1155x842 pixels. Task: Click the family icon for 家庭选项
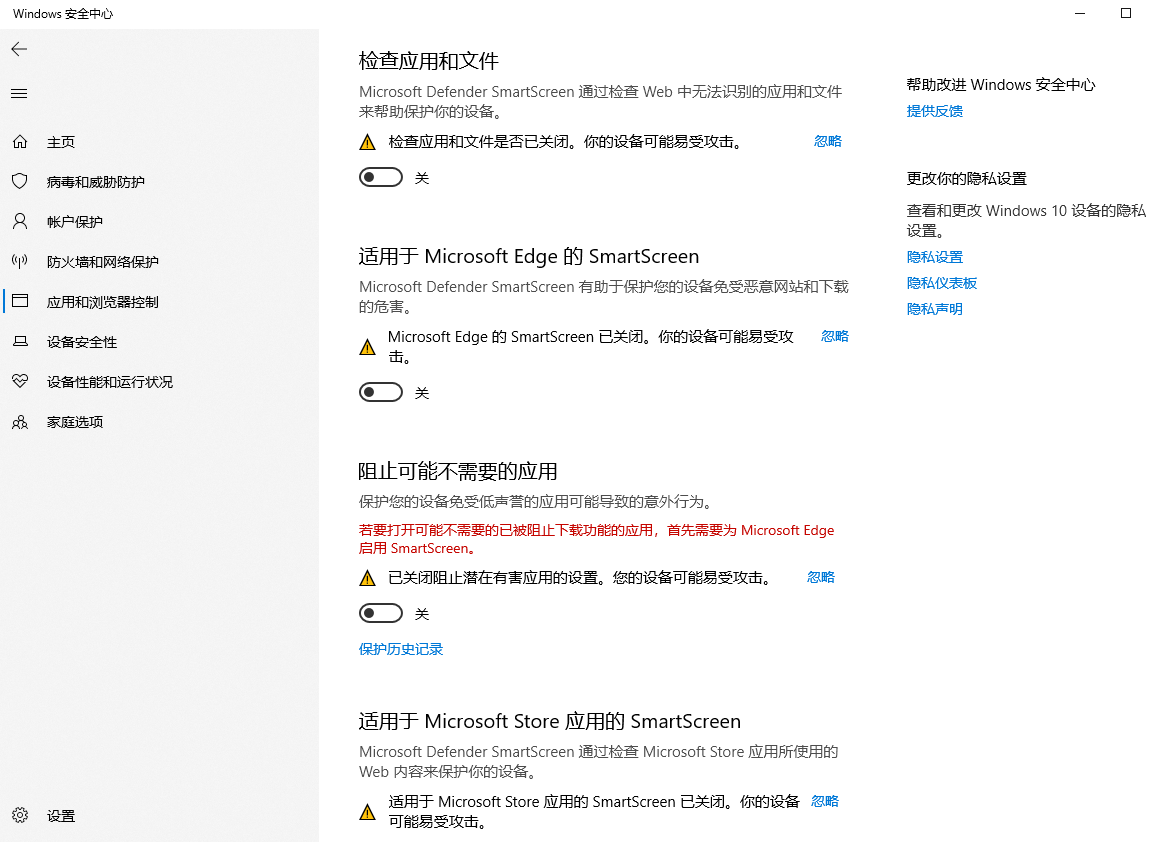point(20,421)
